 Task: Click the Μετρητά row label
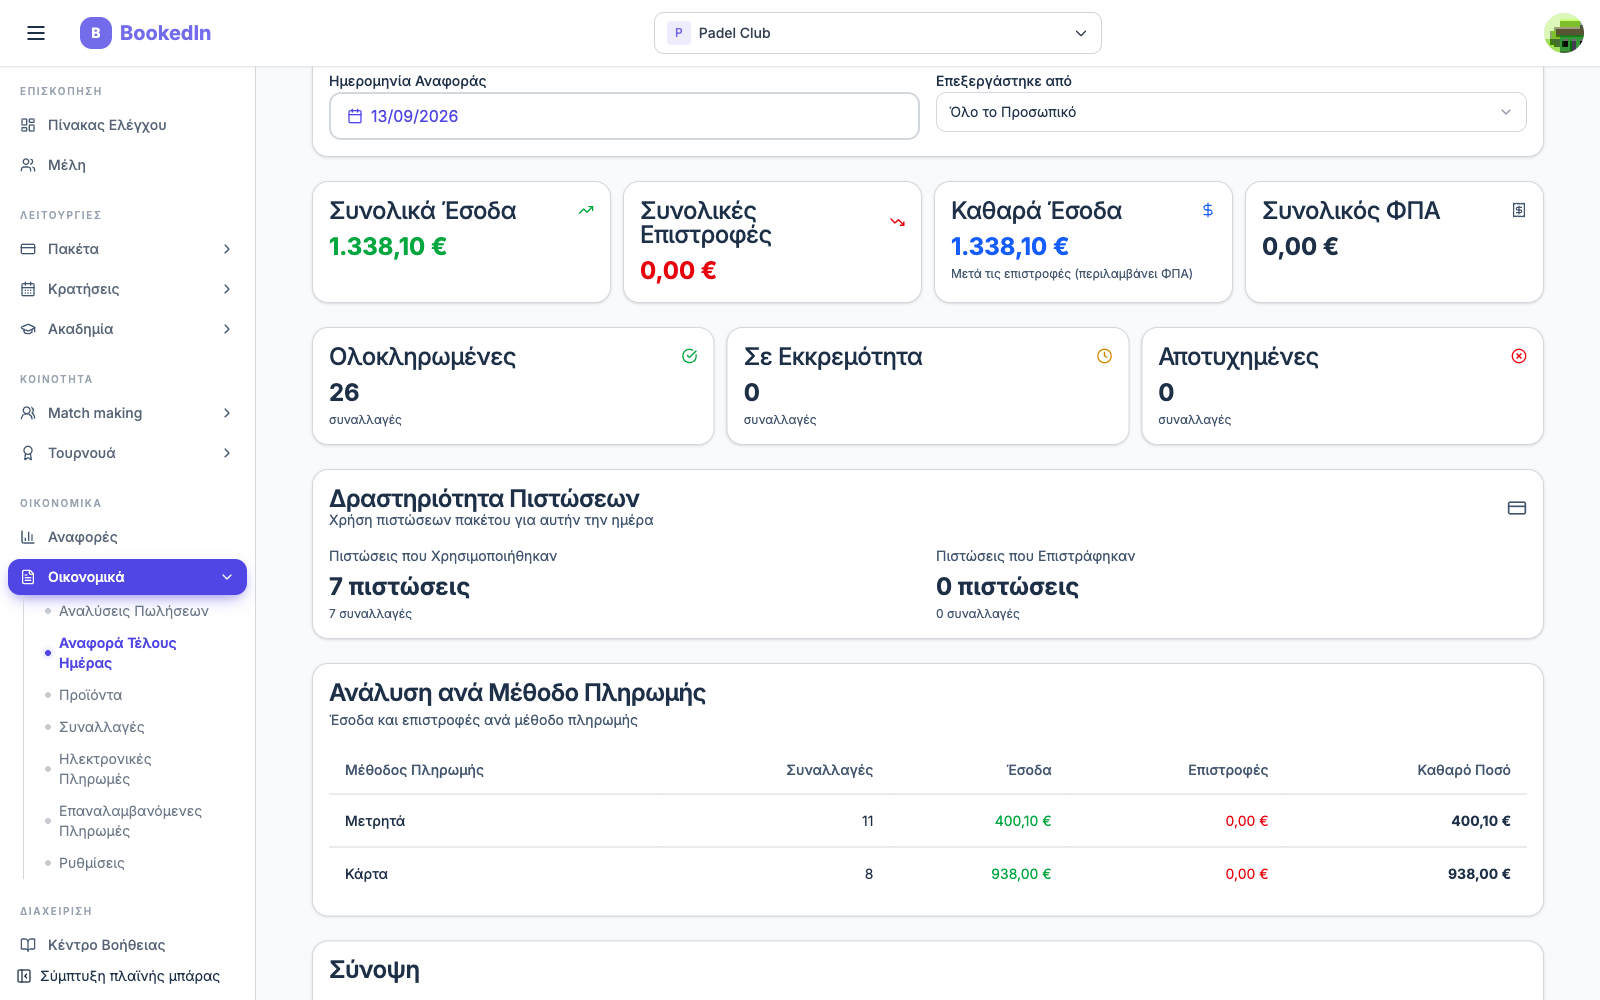click(x=375, y=821)
